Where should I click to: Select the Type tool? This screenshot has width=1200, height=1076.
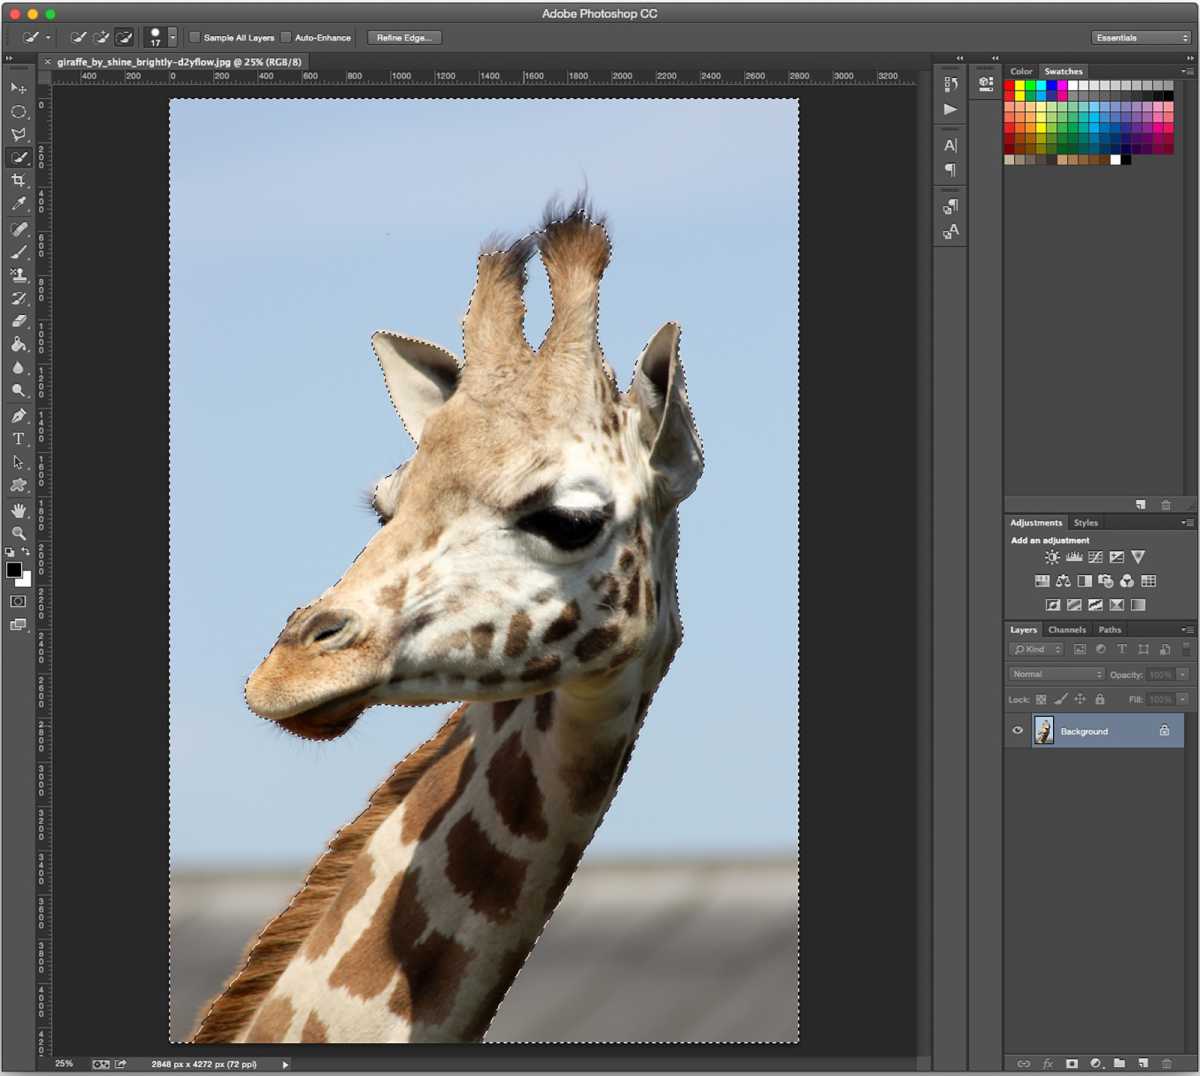17,438
